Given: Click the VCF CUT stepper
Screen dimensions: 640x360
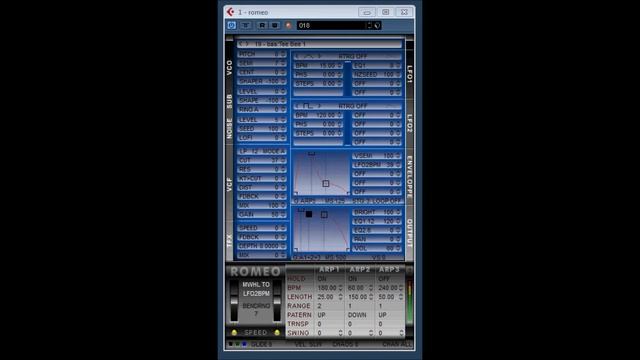Looking at the screenshot, I should pyautogui.click(x=282, y=160).
